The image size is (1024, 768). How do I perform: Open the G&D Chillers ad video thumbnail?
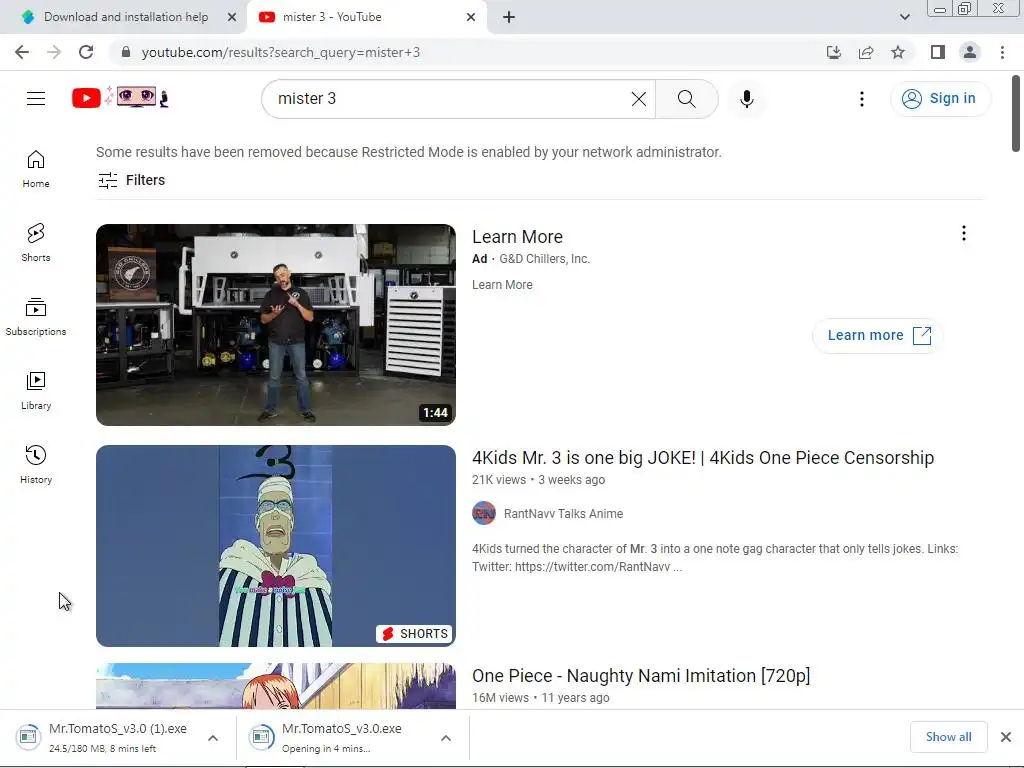276,325
